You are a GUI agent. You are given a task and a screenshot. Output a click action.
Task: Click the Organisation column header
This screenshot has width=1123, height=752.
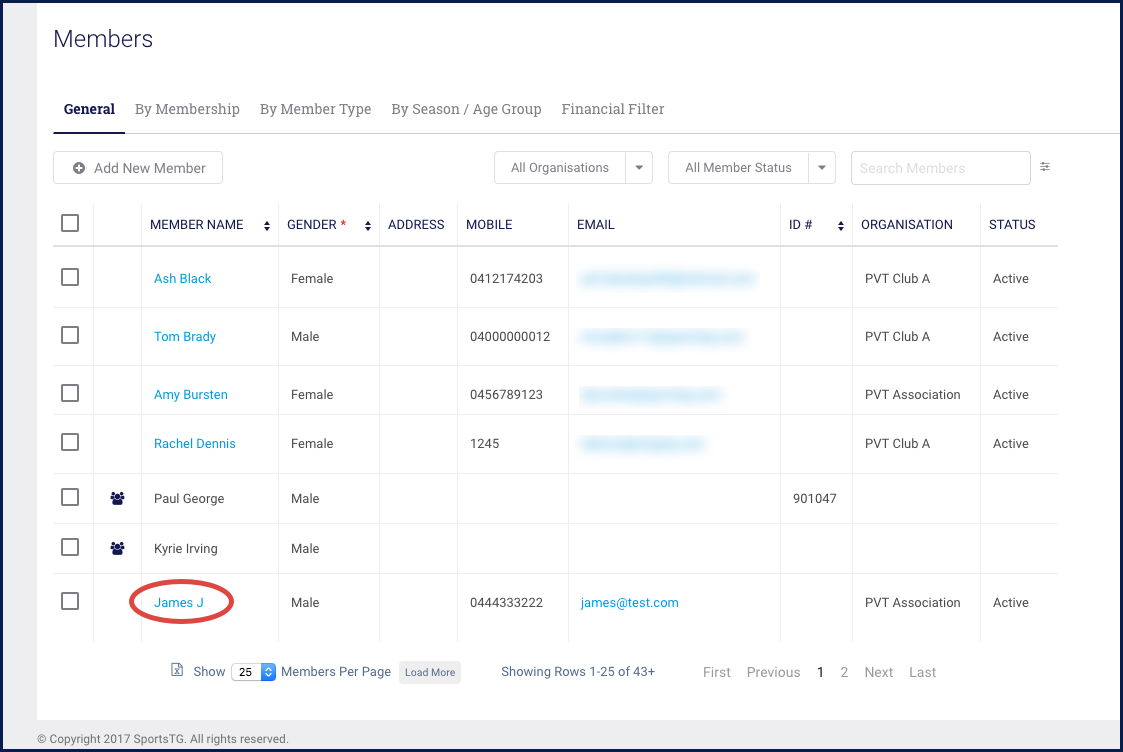tap(907, 225)
